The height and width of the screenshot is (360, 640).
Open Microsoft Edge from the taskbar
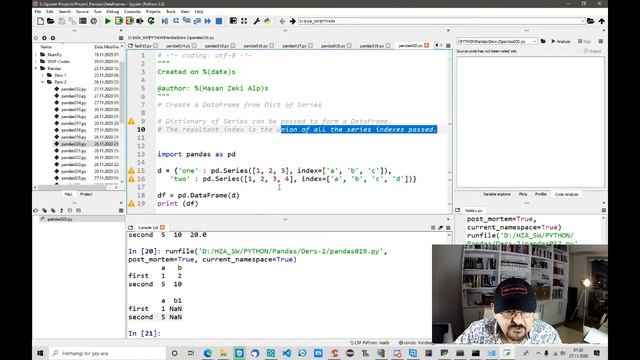(x=207, y=353)
